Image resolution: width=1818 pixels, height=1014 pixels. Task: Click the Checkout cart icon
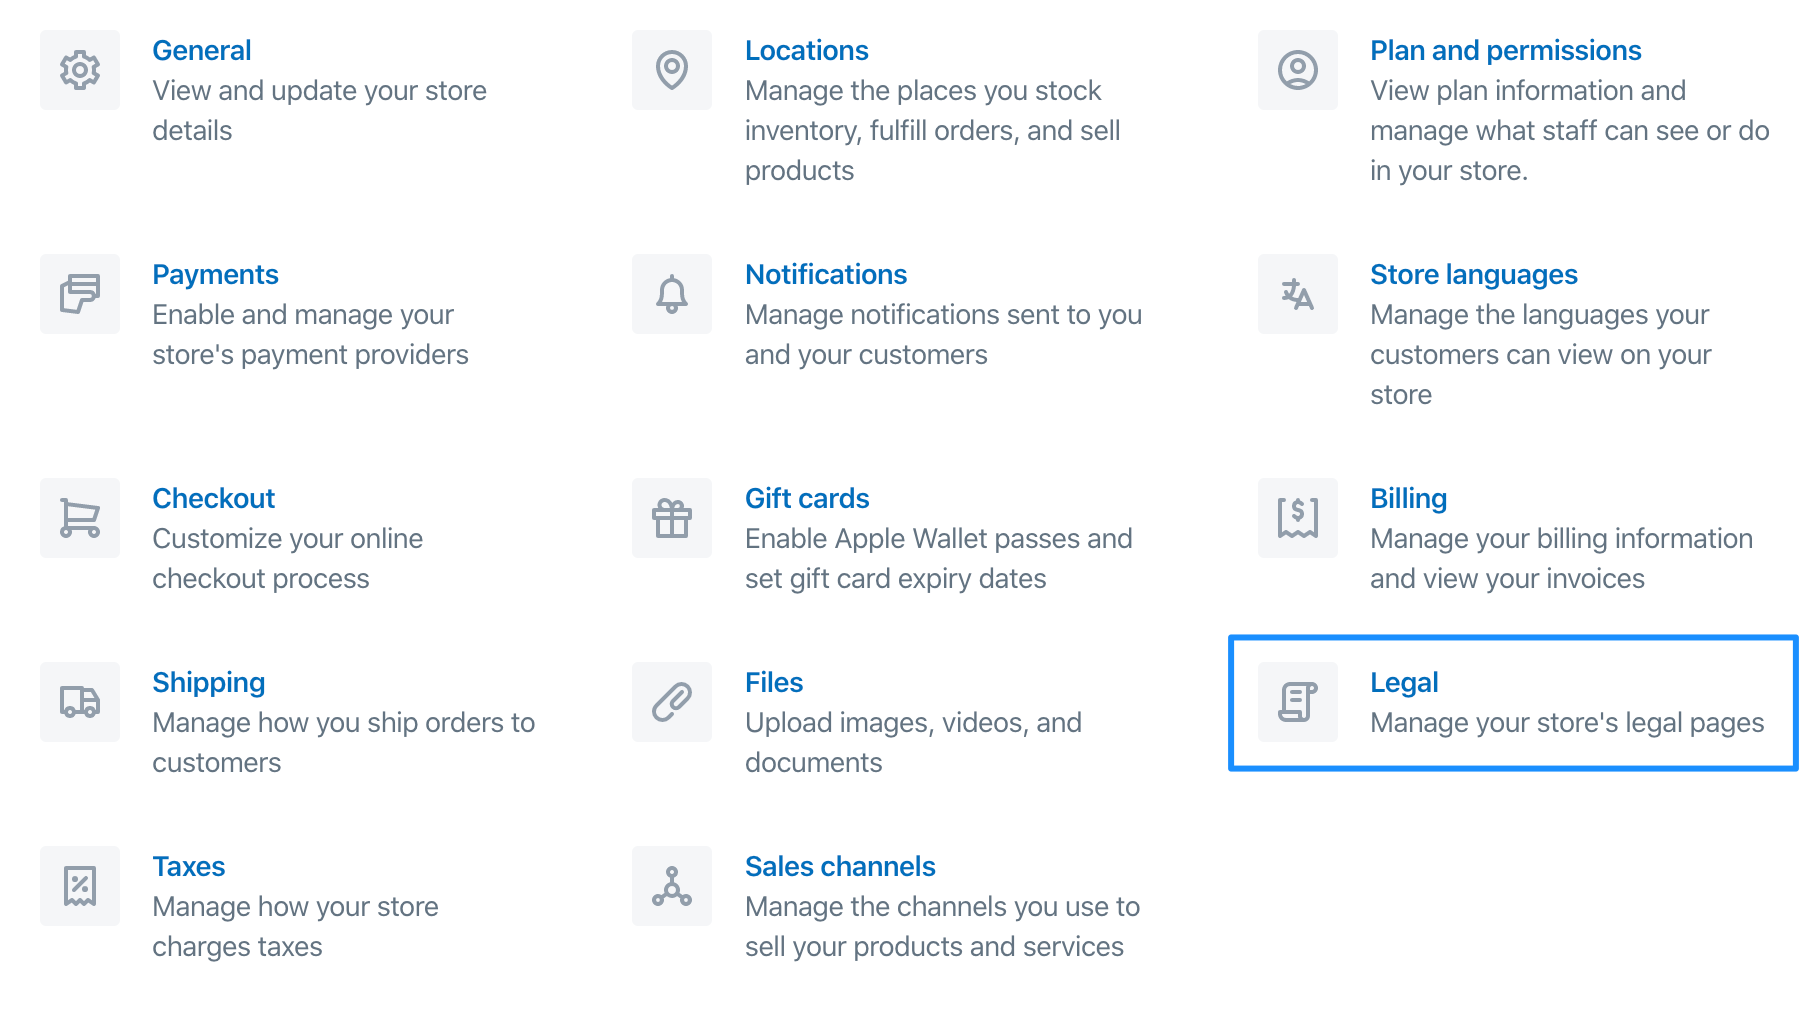[x=80, y=518]
